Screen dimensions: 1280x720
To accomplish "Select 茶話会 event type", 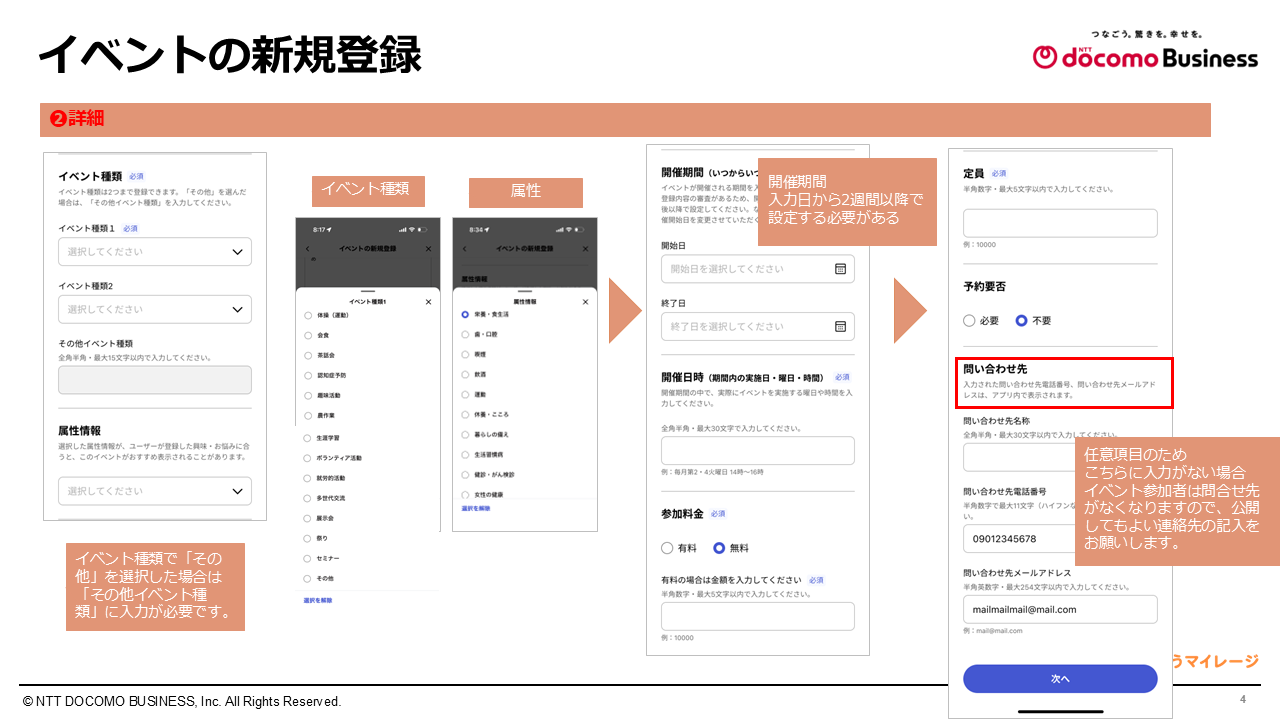I will (308, 355).
